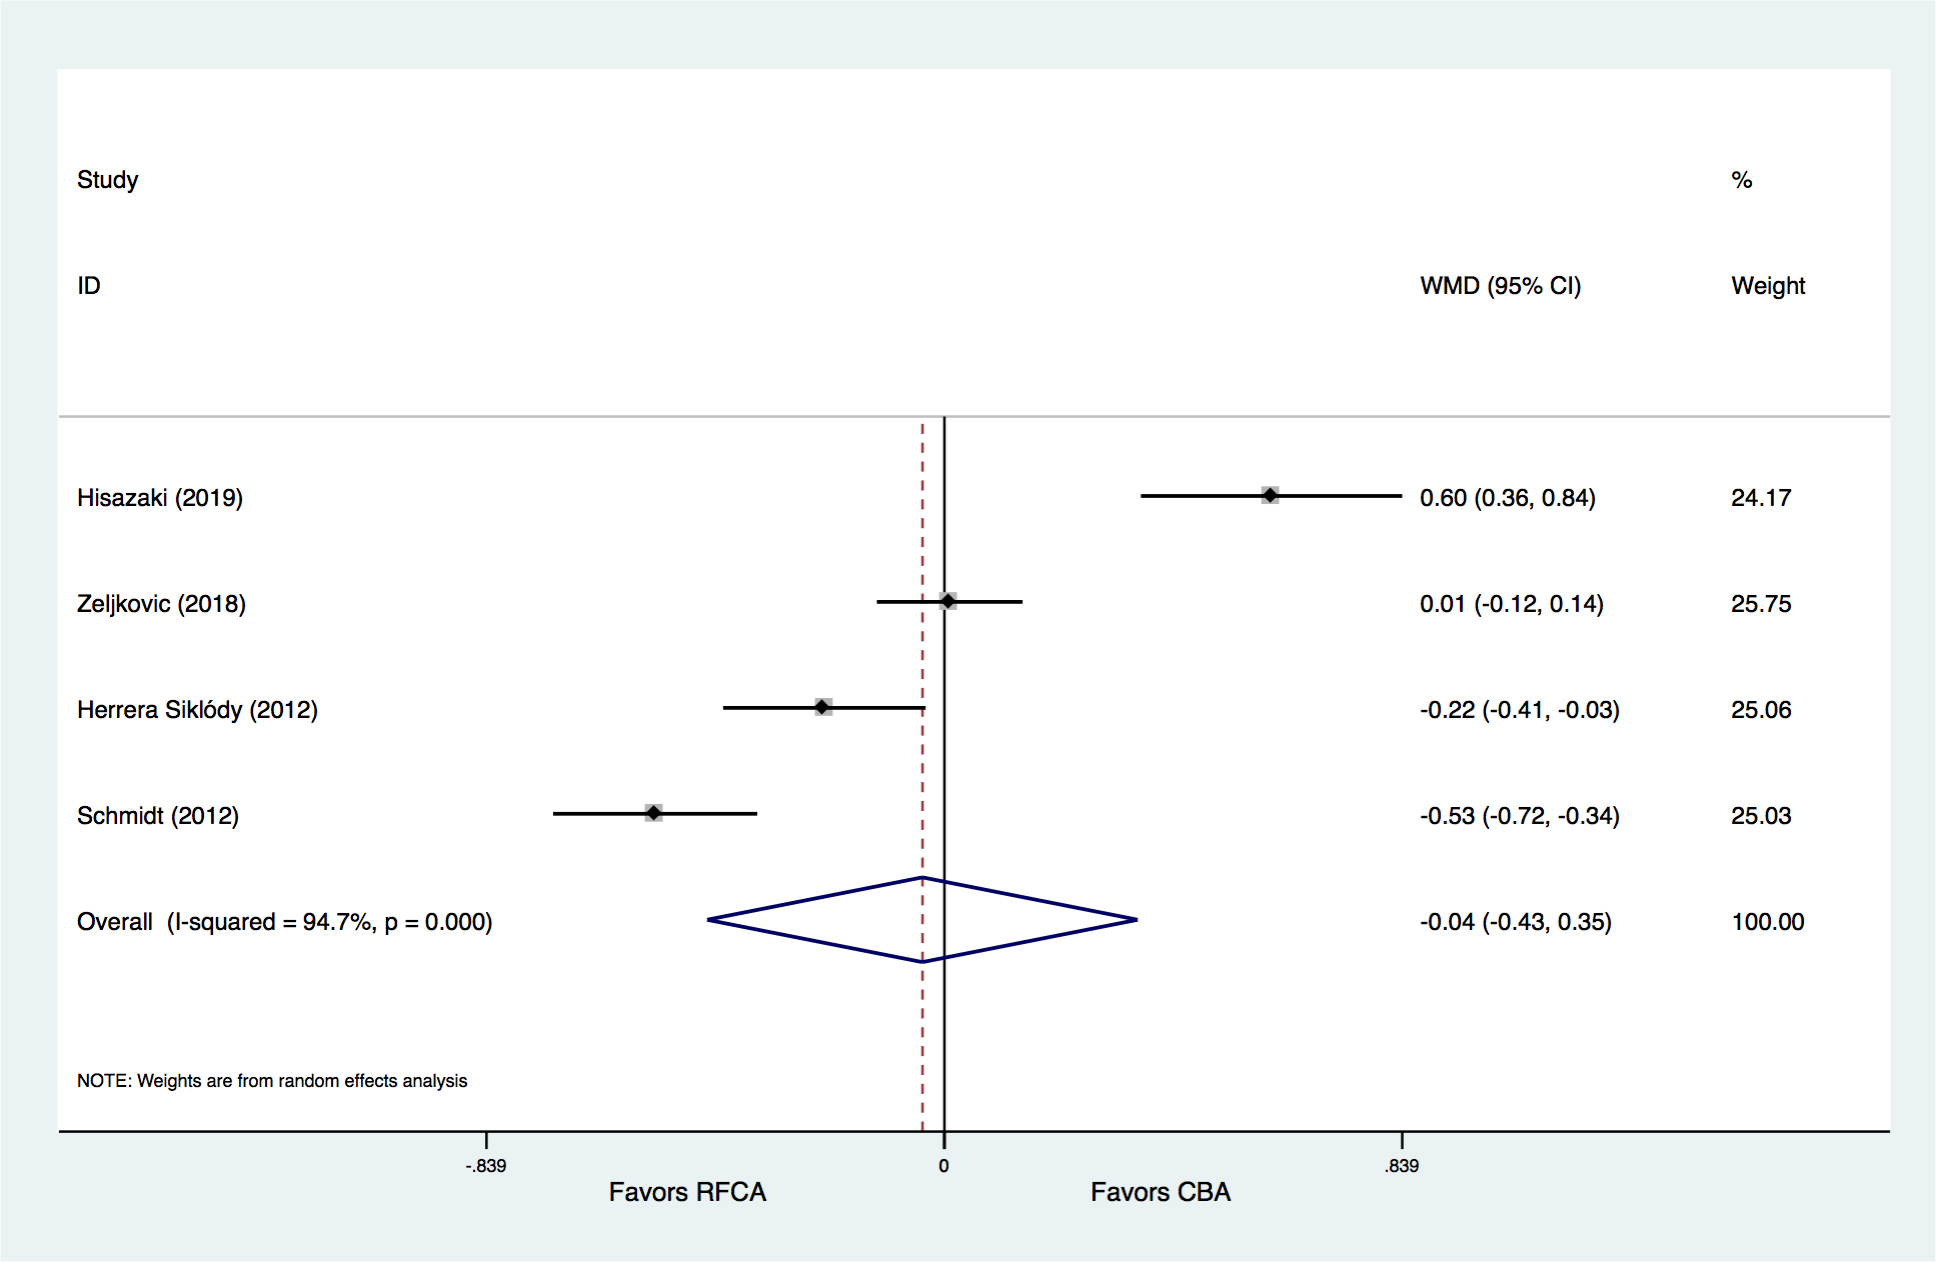Screen dimensions: 1936x1262
Task: Click the Favors CBA axis label
Action: 1160,1192
